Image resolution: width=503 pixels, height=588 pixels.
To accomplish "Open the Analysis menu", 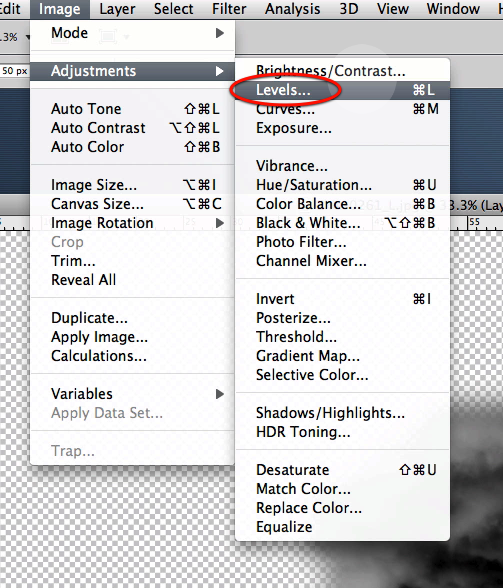I will point(293,9).
